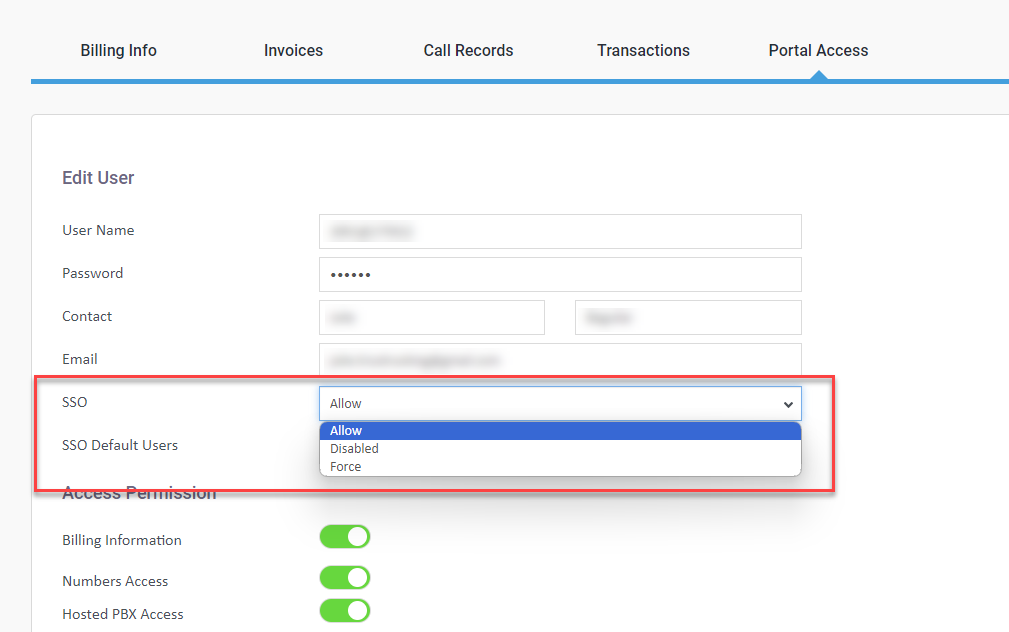Image resolution: width=1009 pixels, height=632 pixels.
Task: Choose Allow from the SSO options list
Action: [346, 431]
